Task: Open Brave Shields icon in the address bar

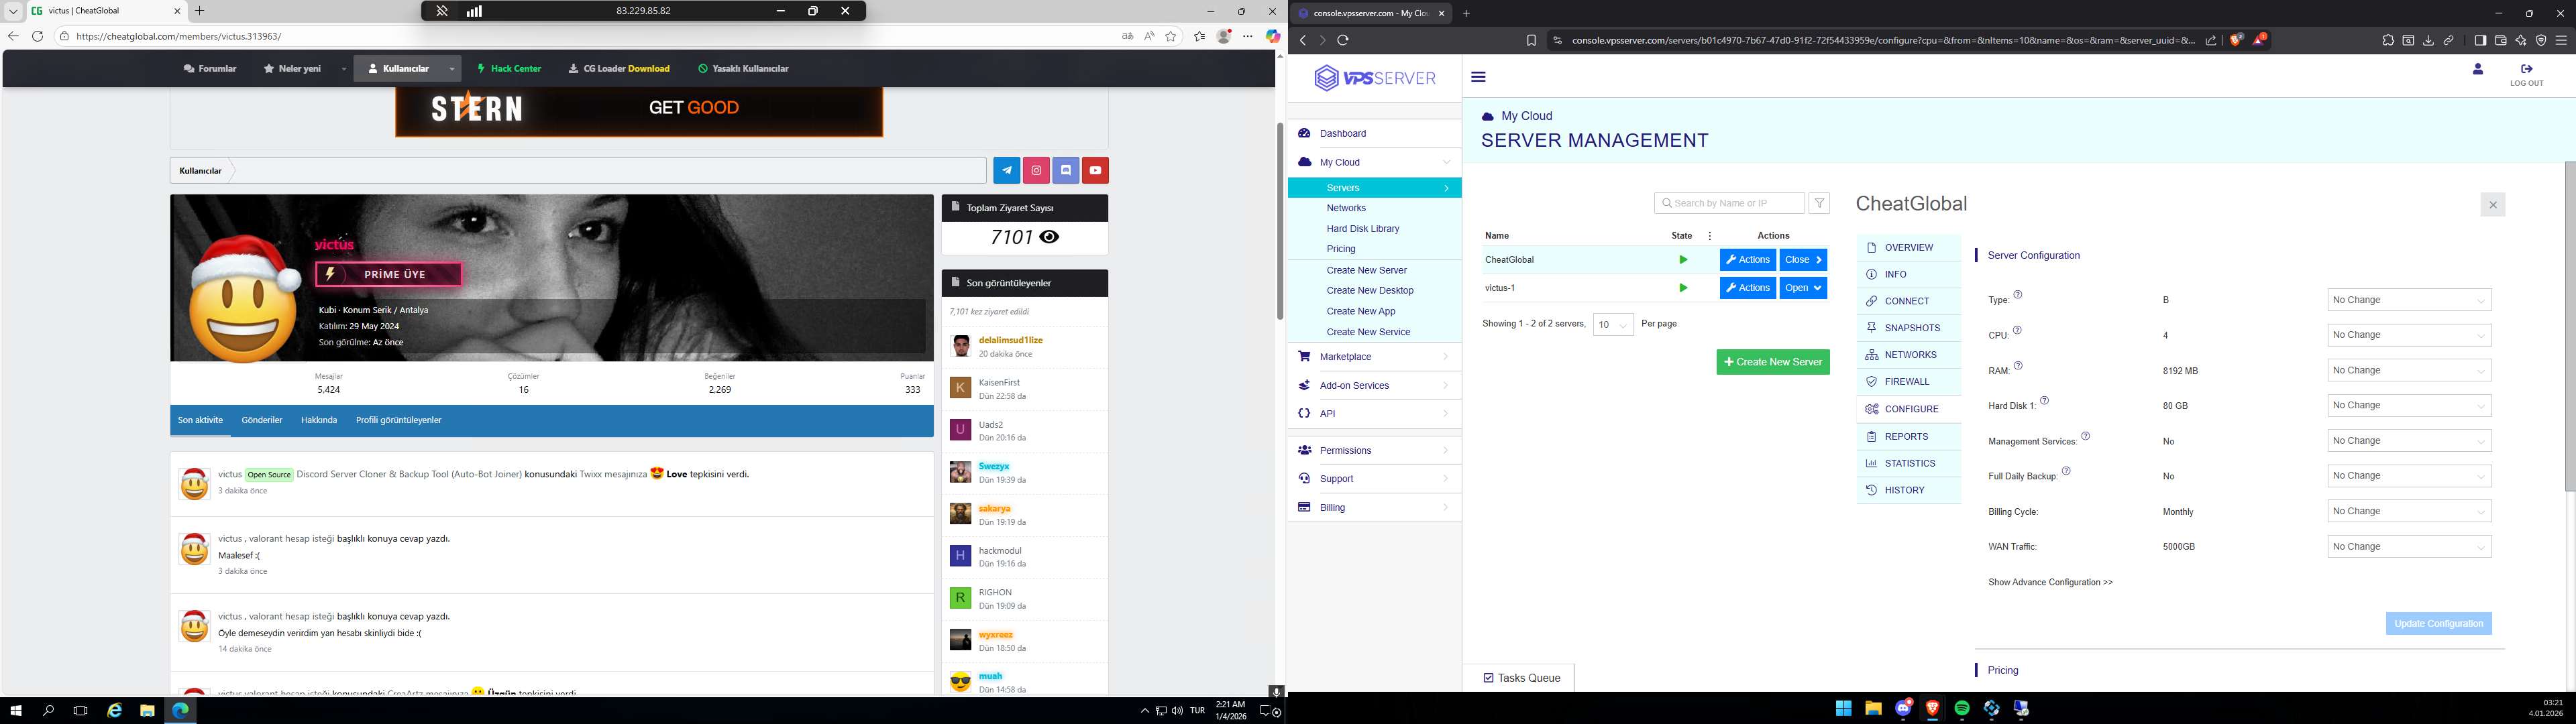Action: [x=2236, y=40]
